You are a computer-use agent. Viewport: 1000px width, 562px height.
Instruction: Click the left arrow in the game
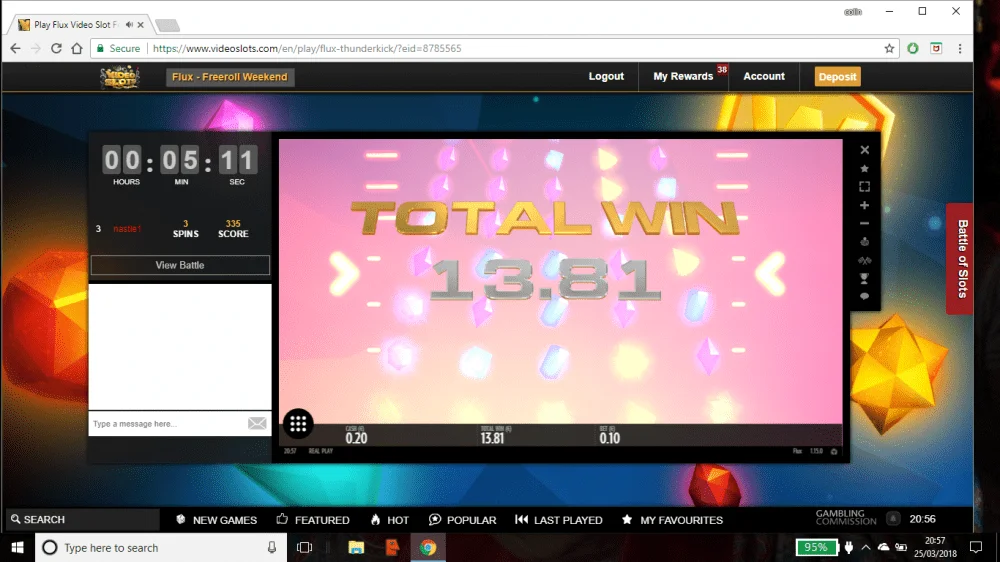tap(345, 274)
